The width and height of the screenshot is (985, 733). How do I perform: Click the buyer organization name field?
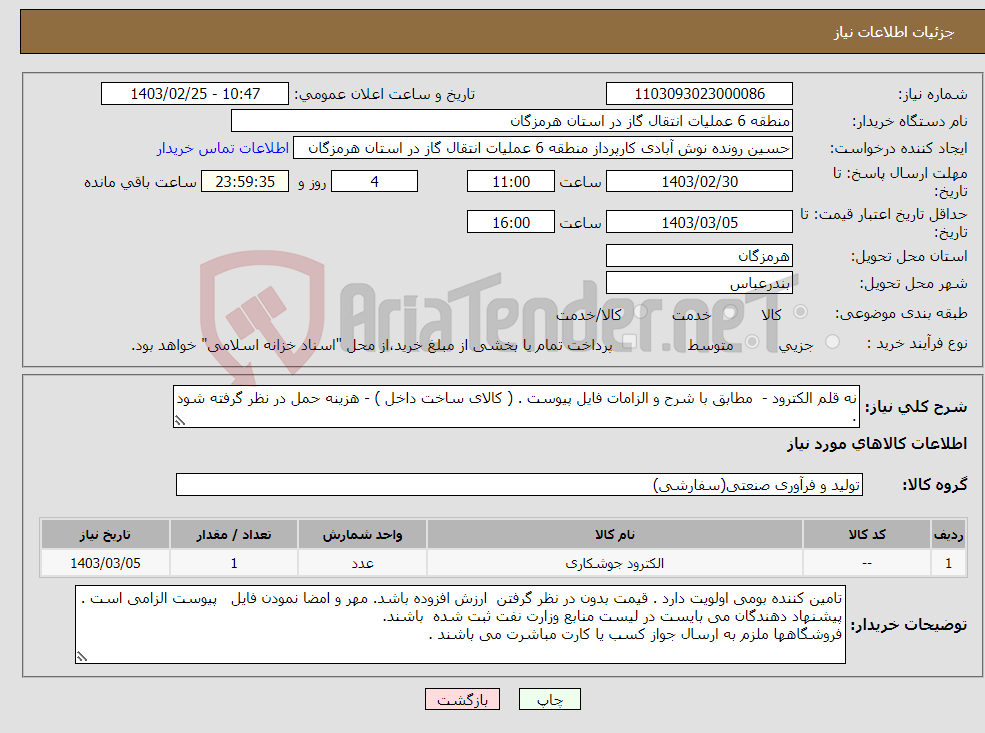[512, 121]
